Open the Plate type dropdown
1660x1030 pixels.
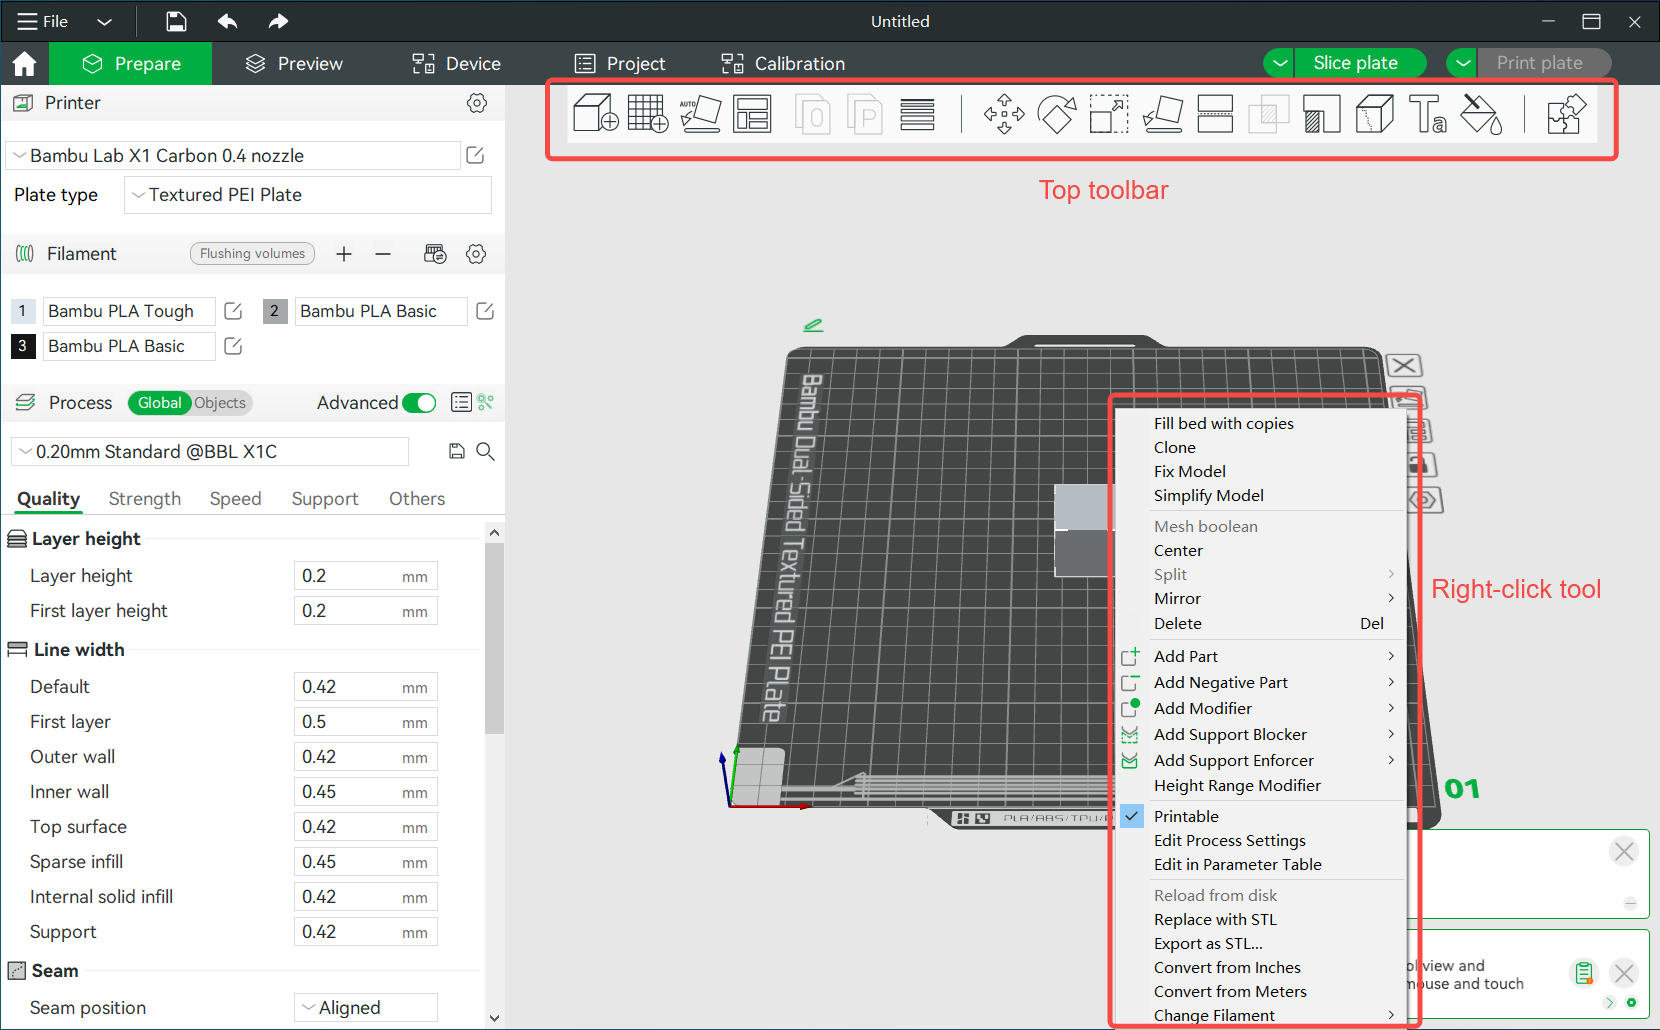306,194
